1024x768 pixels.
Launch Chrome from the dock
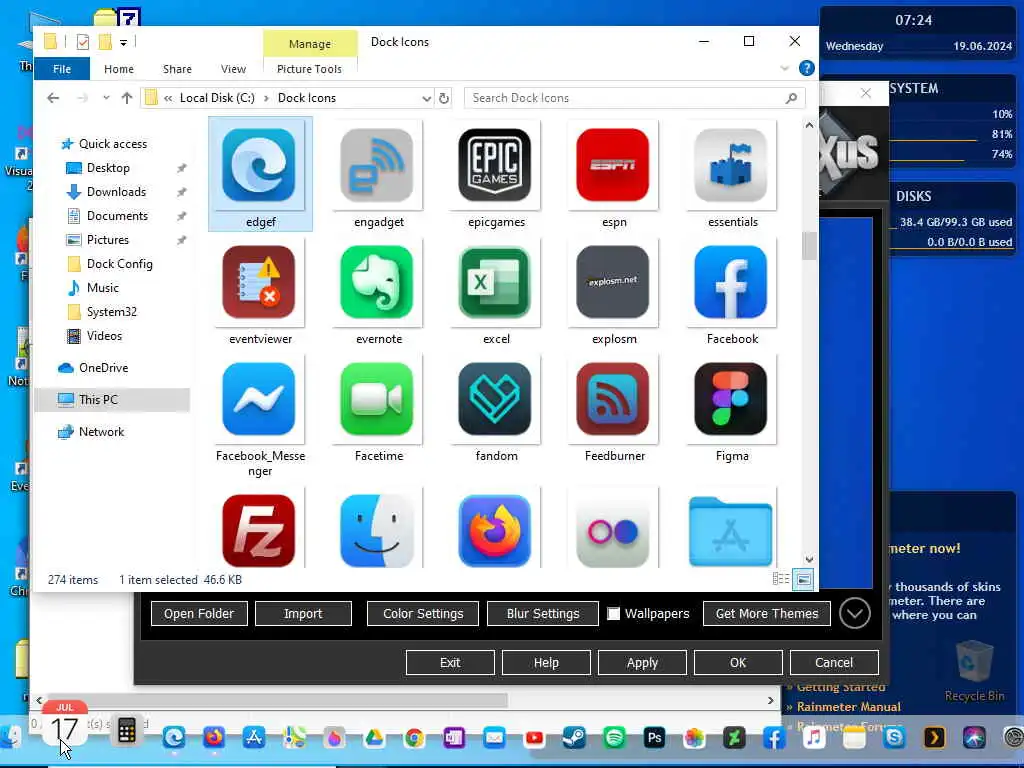(414, 737)
